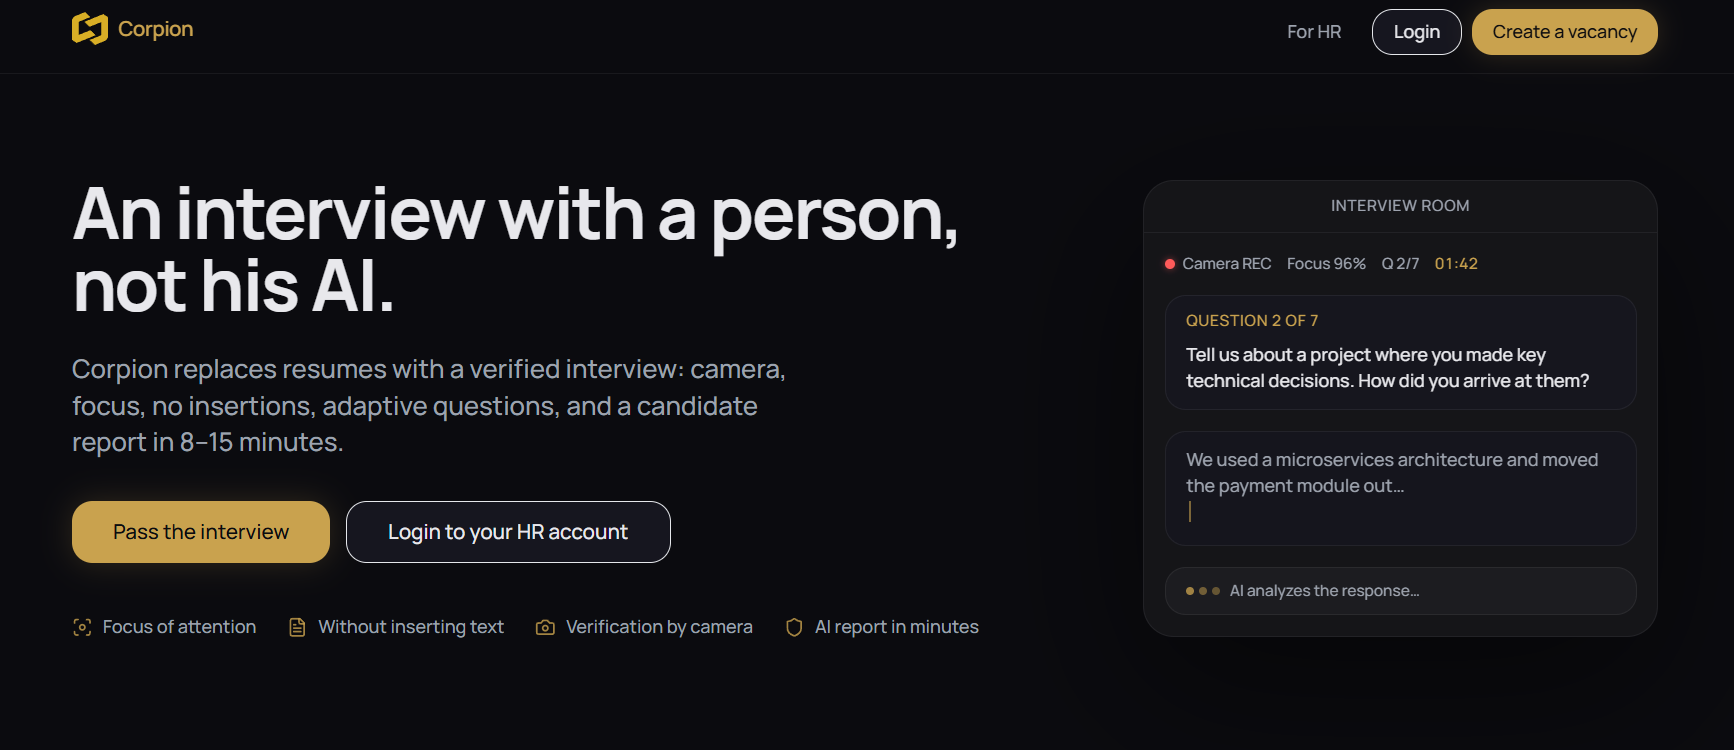Click the Q 2/7 status text
1734x750 pixels.
[x=1400, y=264]
